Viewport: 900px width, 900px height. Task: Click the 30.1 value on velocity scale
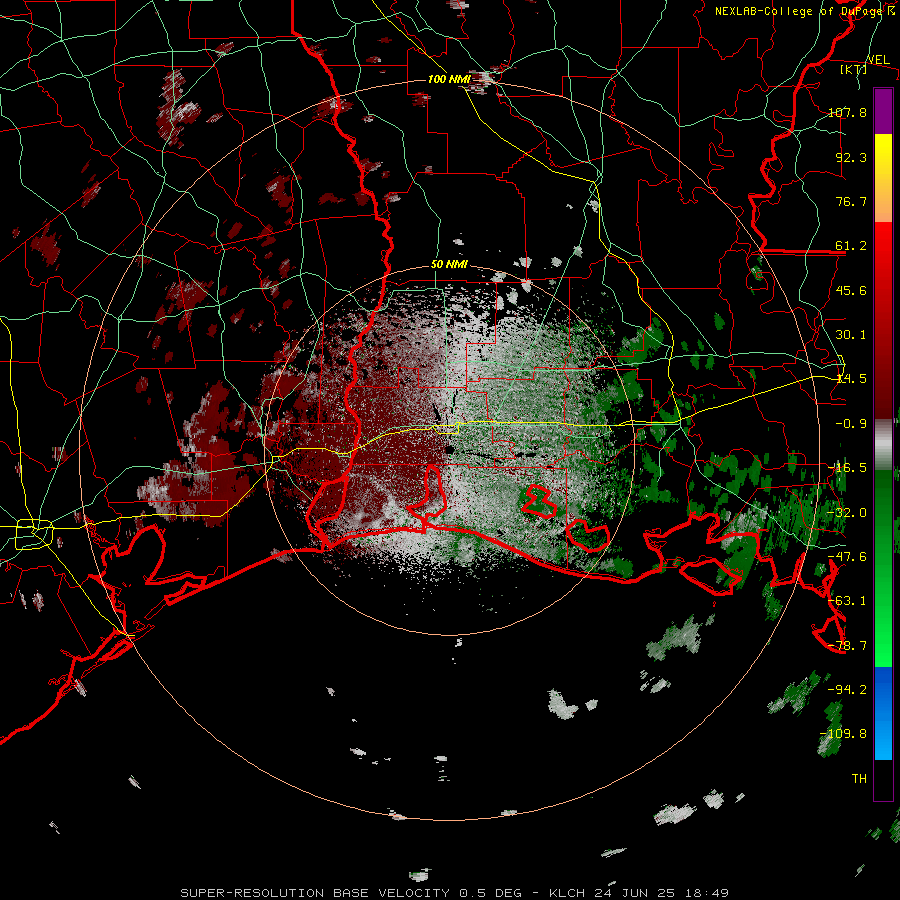pyautogui.click(x=851, y=335)
